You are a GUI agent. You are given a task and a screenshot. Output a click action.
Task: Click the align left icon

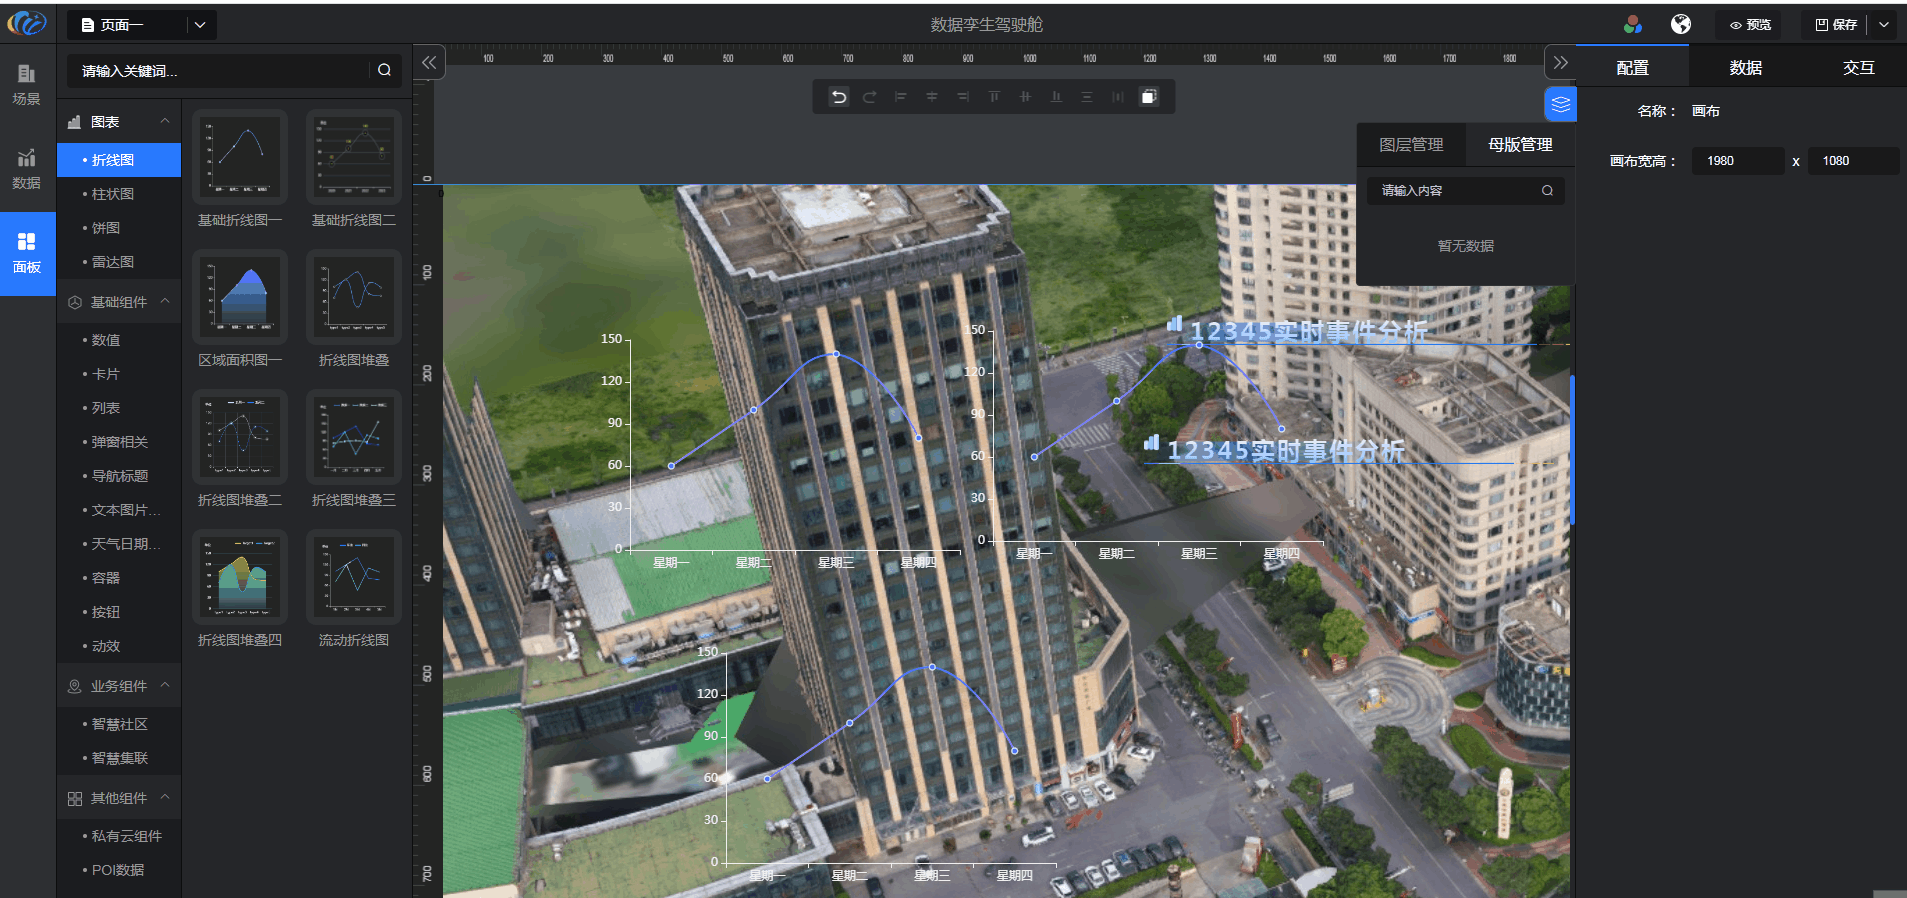[901, 97]
